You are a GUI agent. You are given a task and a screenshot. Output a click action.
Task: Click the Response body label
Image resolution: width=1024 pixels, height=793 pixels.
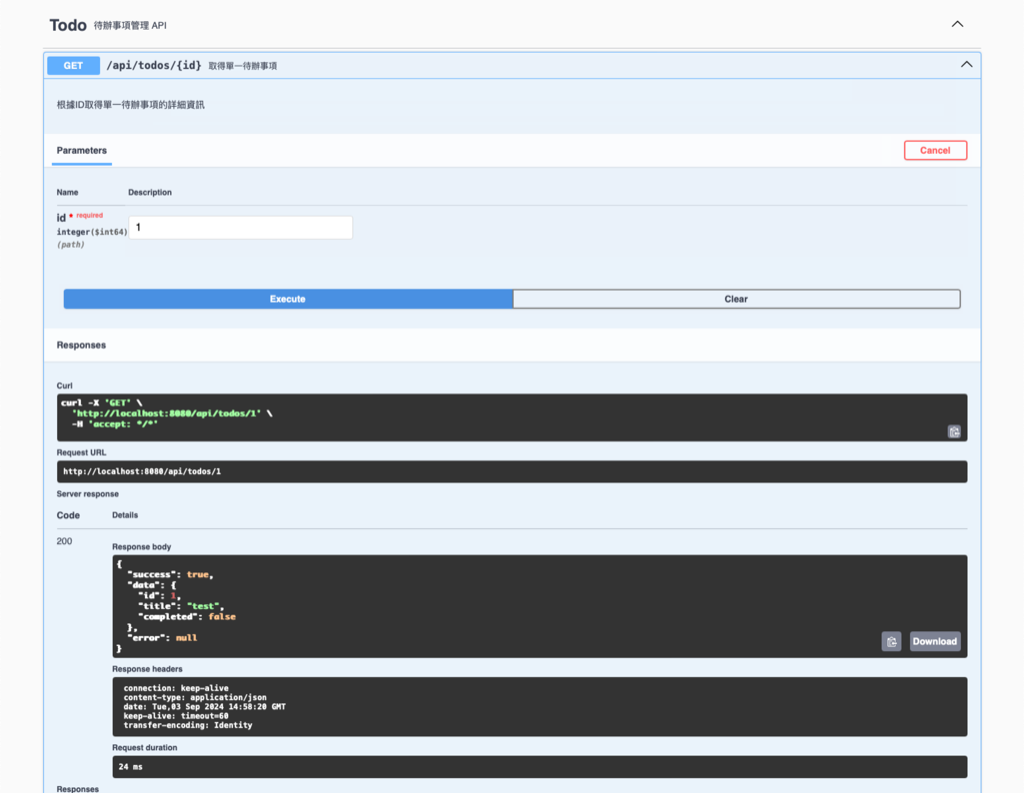click(142, 547)
